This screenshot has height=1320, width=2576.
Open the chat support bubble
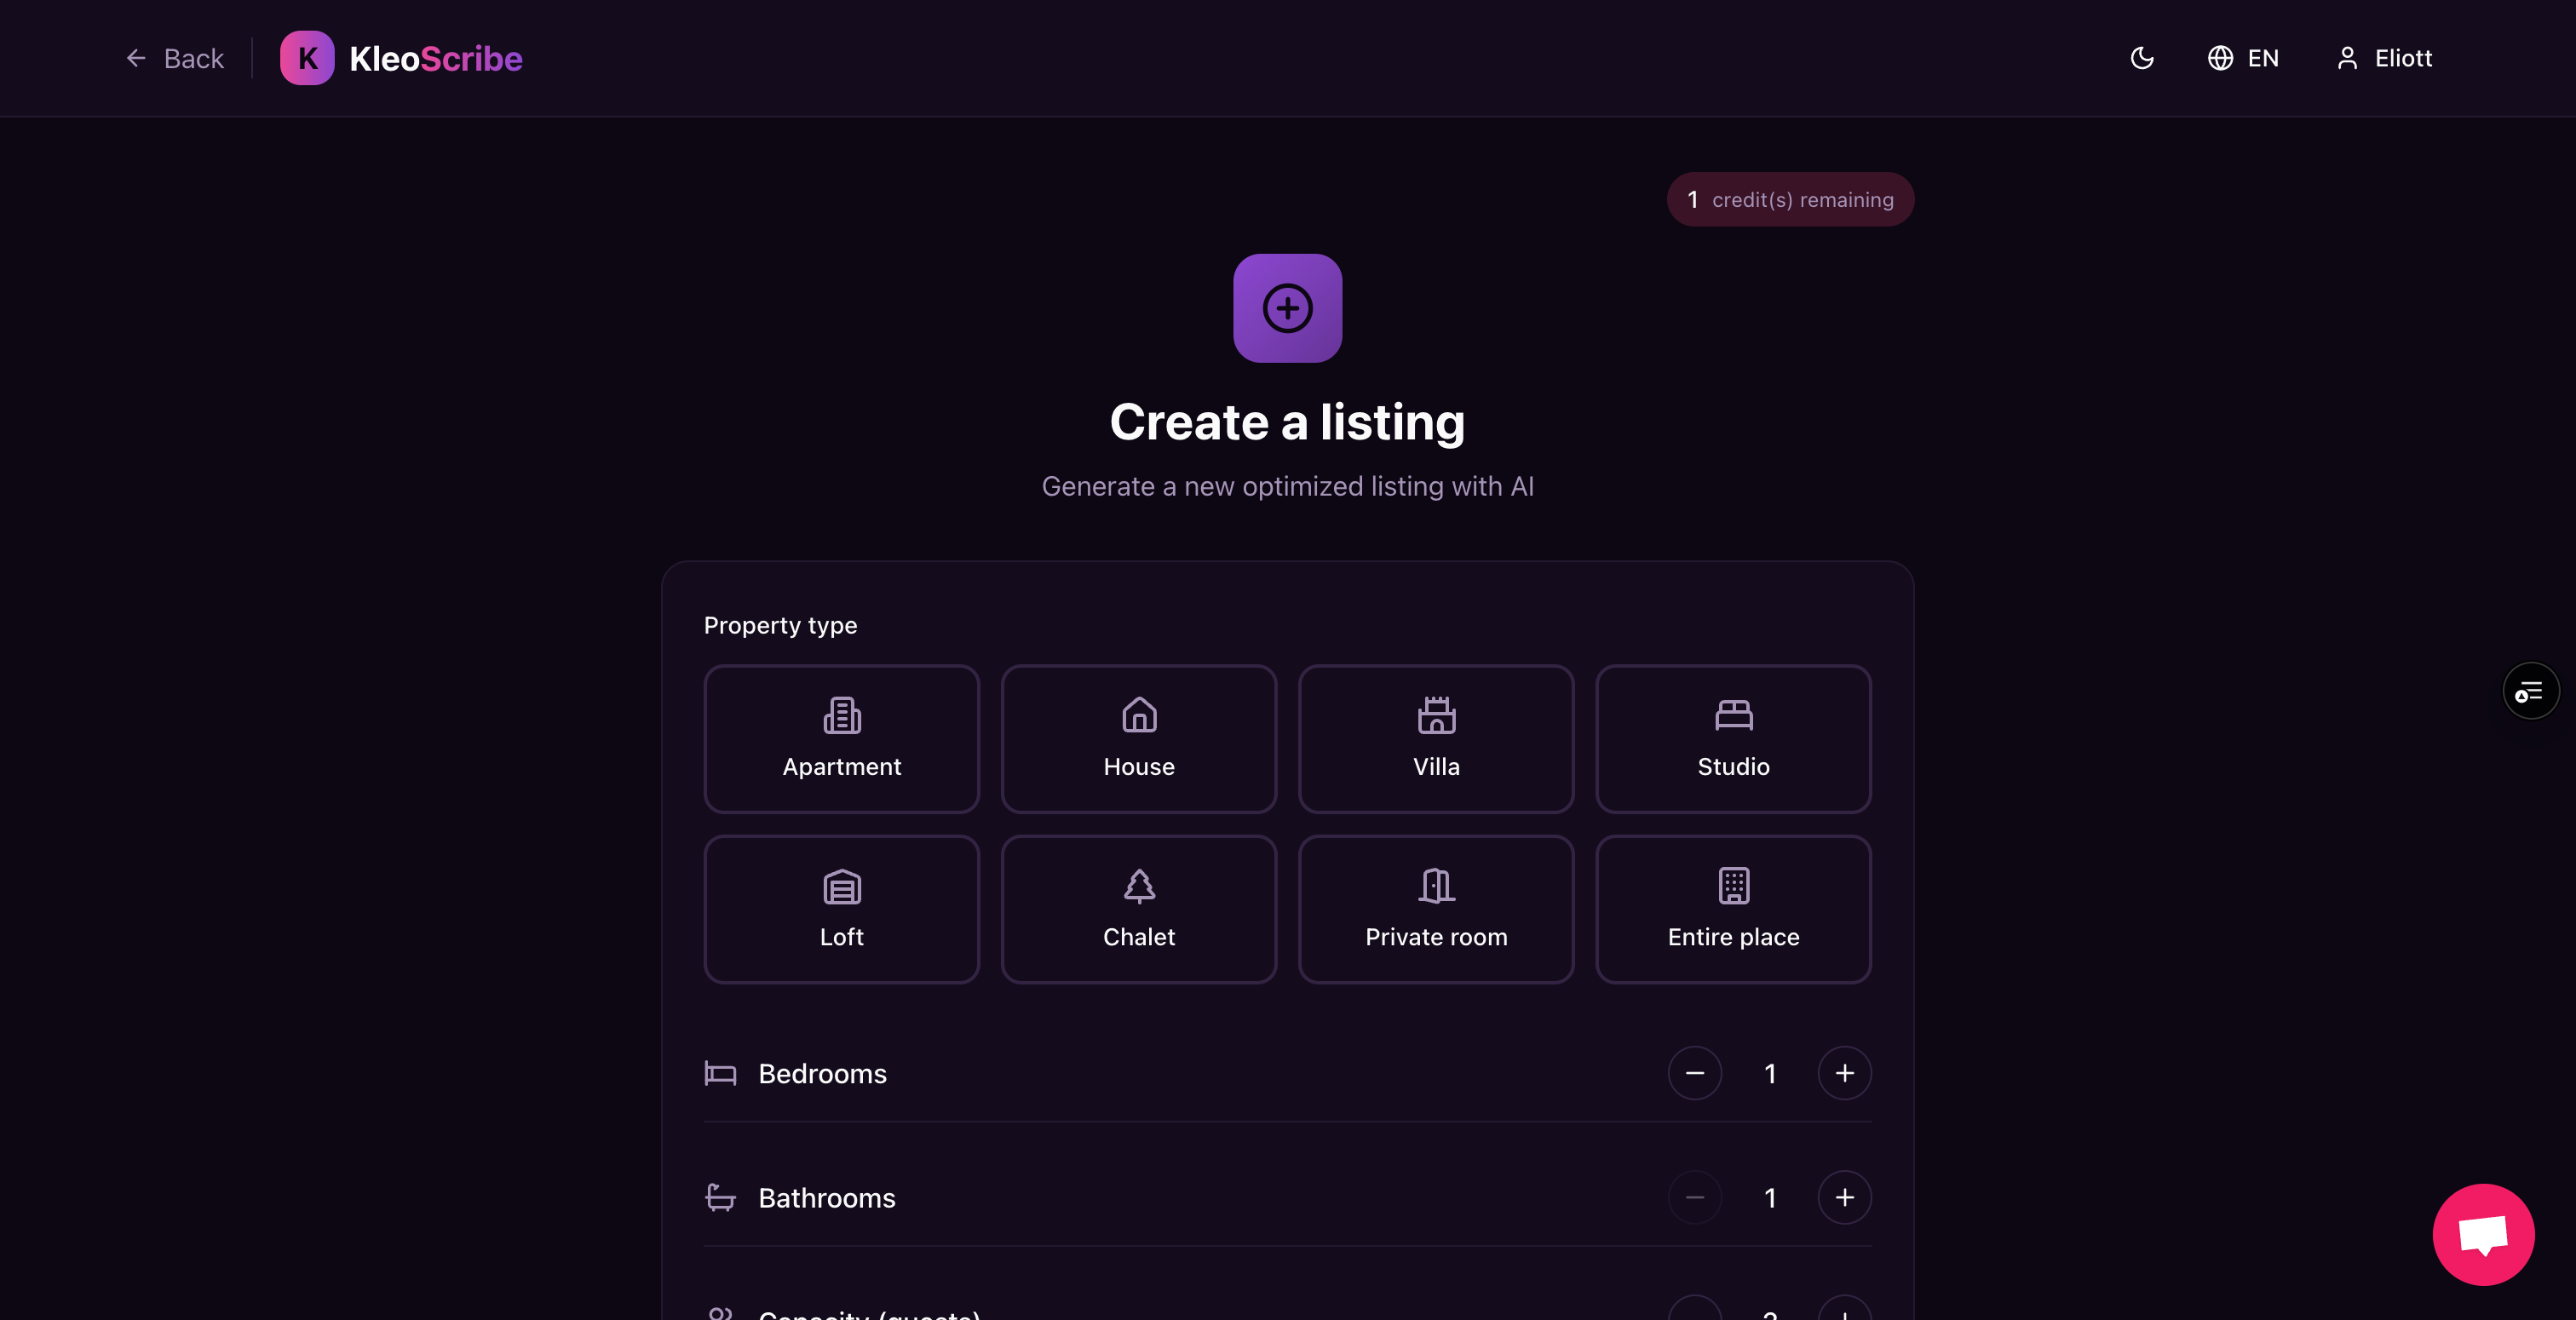(2483, 1234)
